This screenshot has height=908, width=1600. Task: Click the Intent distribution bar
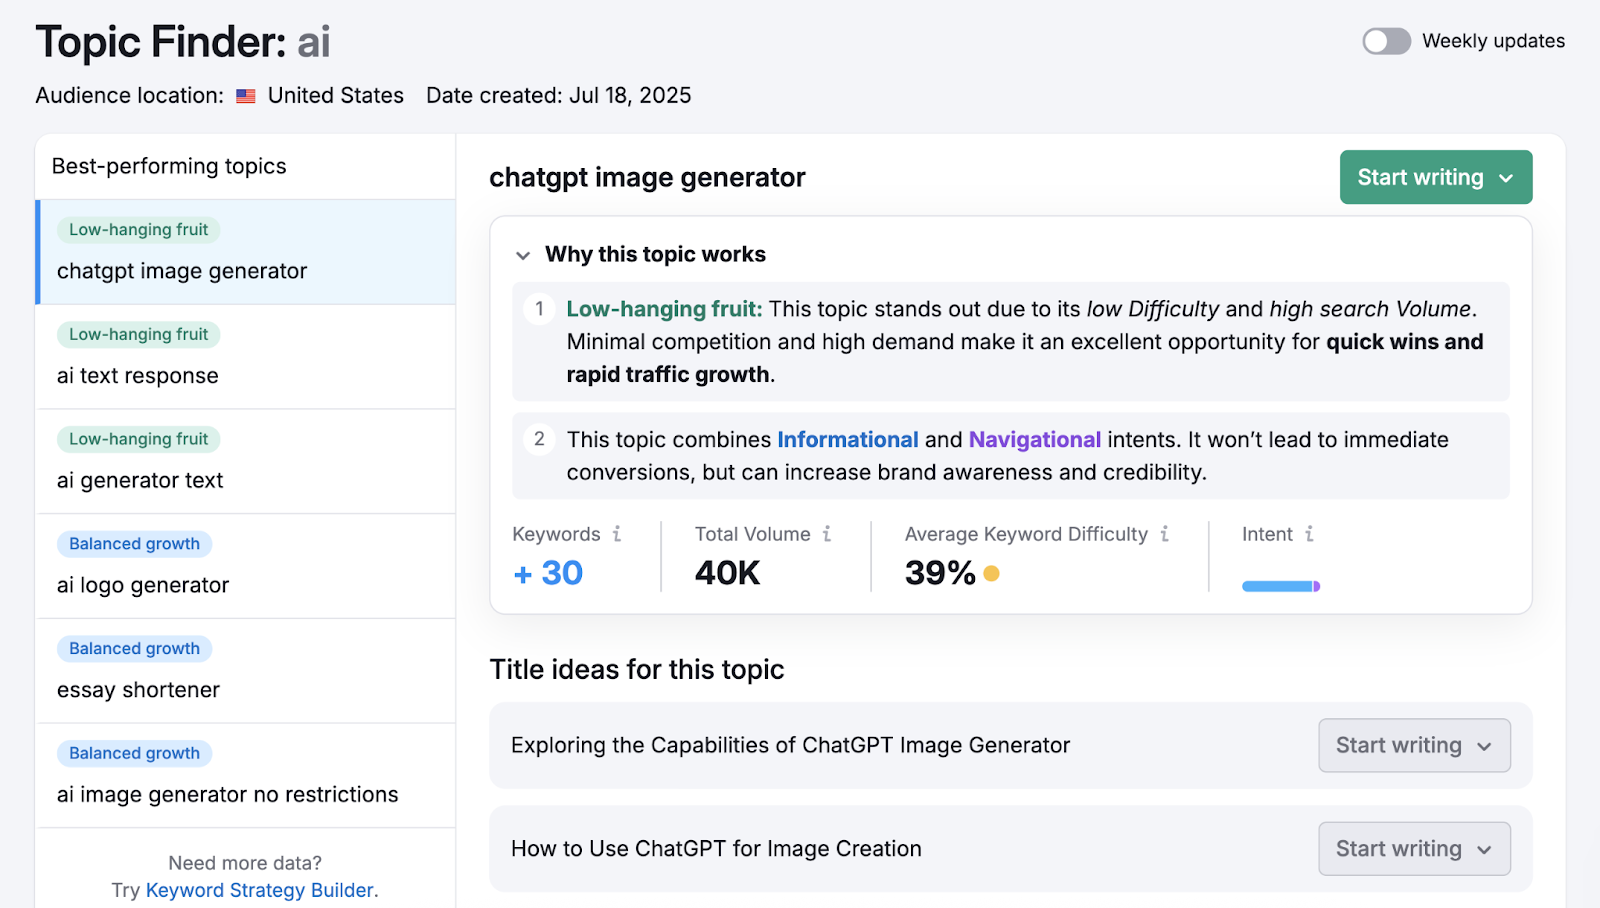pos(1280,586)
